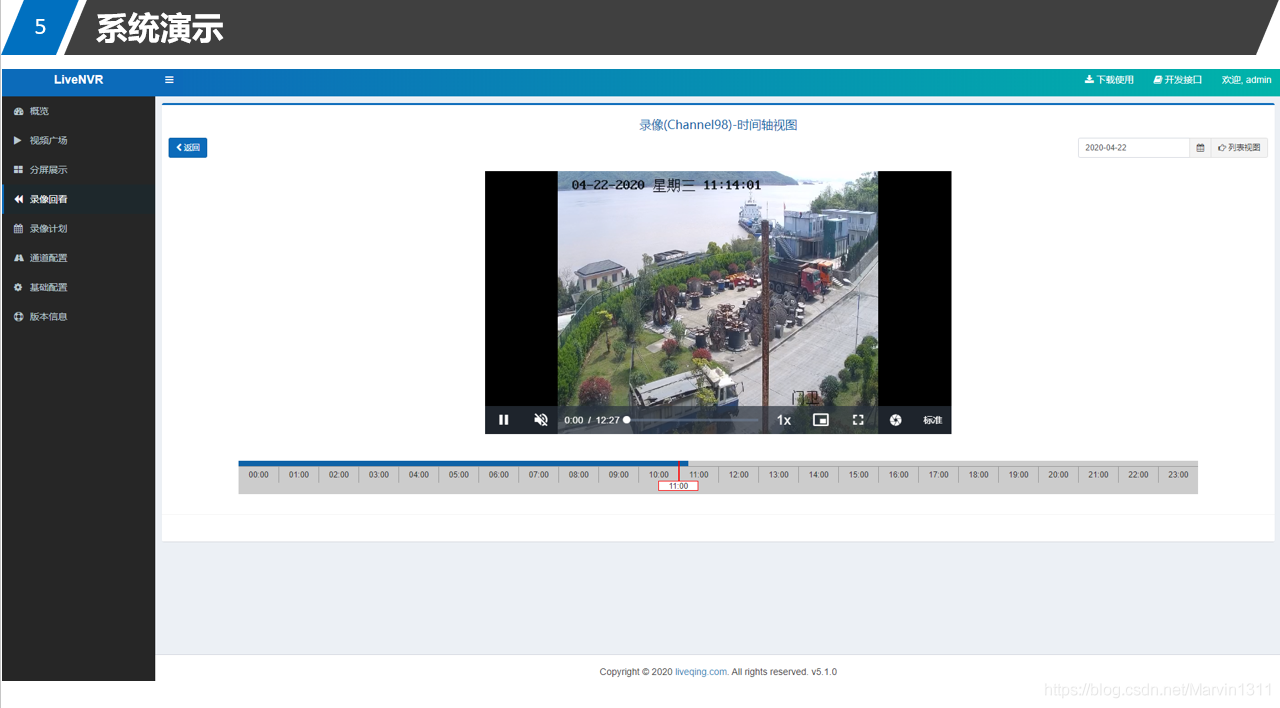The image size is (1280, 708).
Task: Open 录像计划 in sidebar
Action: click(78, 228)
